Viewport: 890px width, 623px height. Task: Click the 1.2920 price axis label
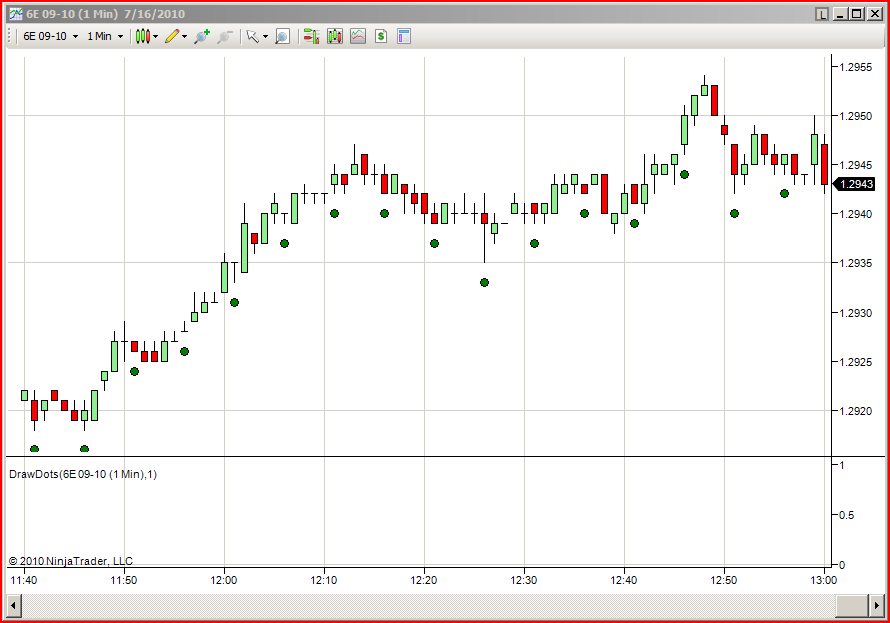[855, 411]
